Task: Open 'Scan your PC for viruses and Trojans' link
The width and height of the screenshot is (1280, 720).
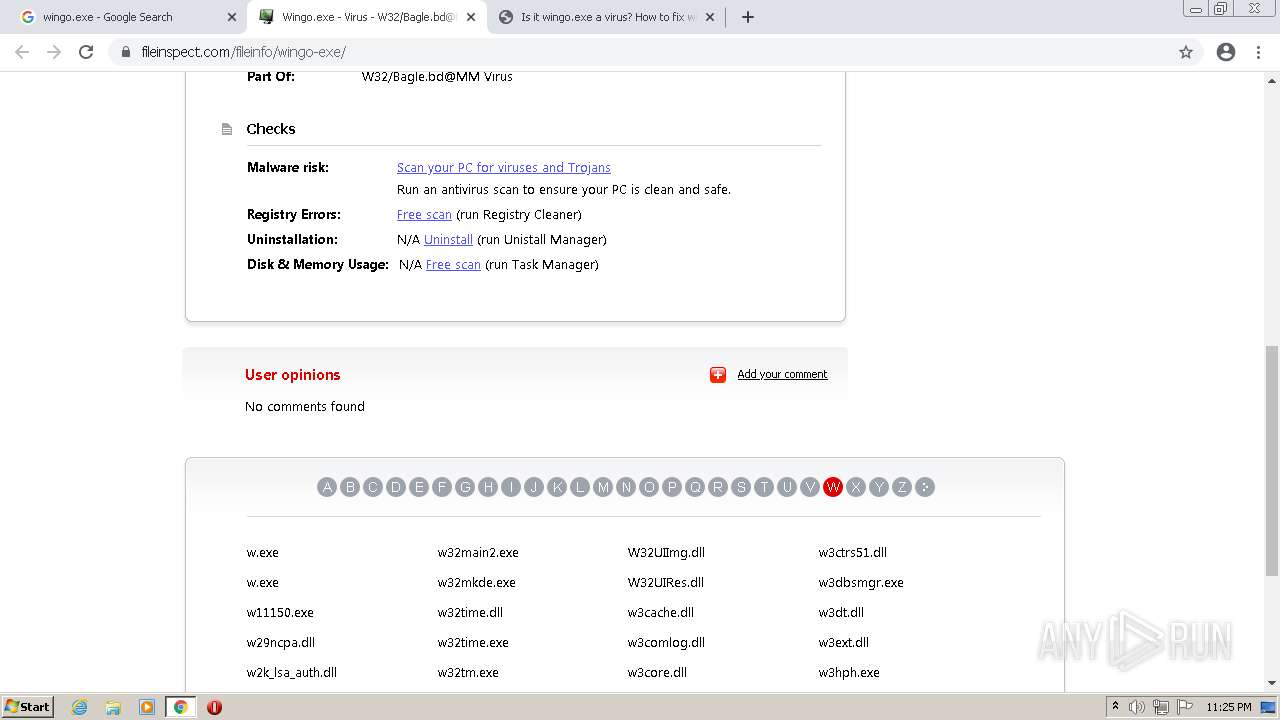Action: coord(503,167)
